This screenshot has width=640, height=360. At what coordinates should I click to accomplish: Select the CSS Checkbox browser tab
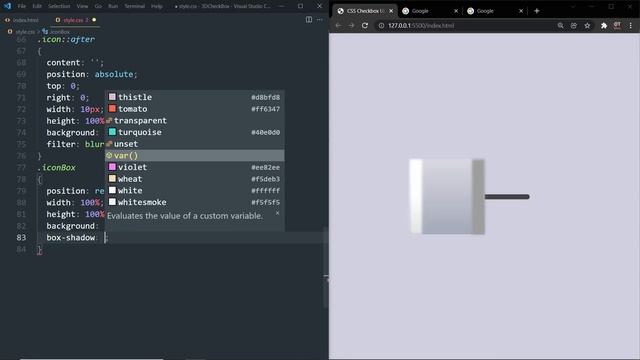(364, 11)
